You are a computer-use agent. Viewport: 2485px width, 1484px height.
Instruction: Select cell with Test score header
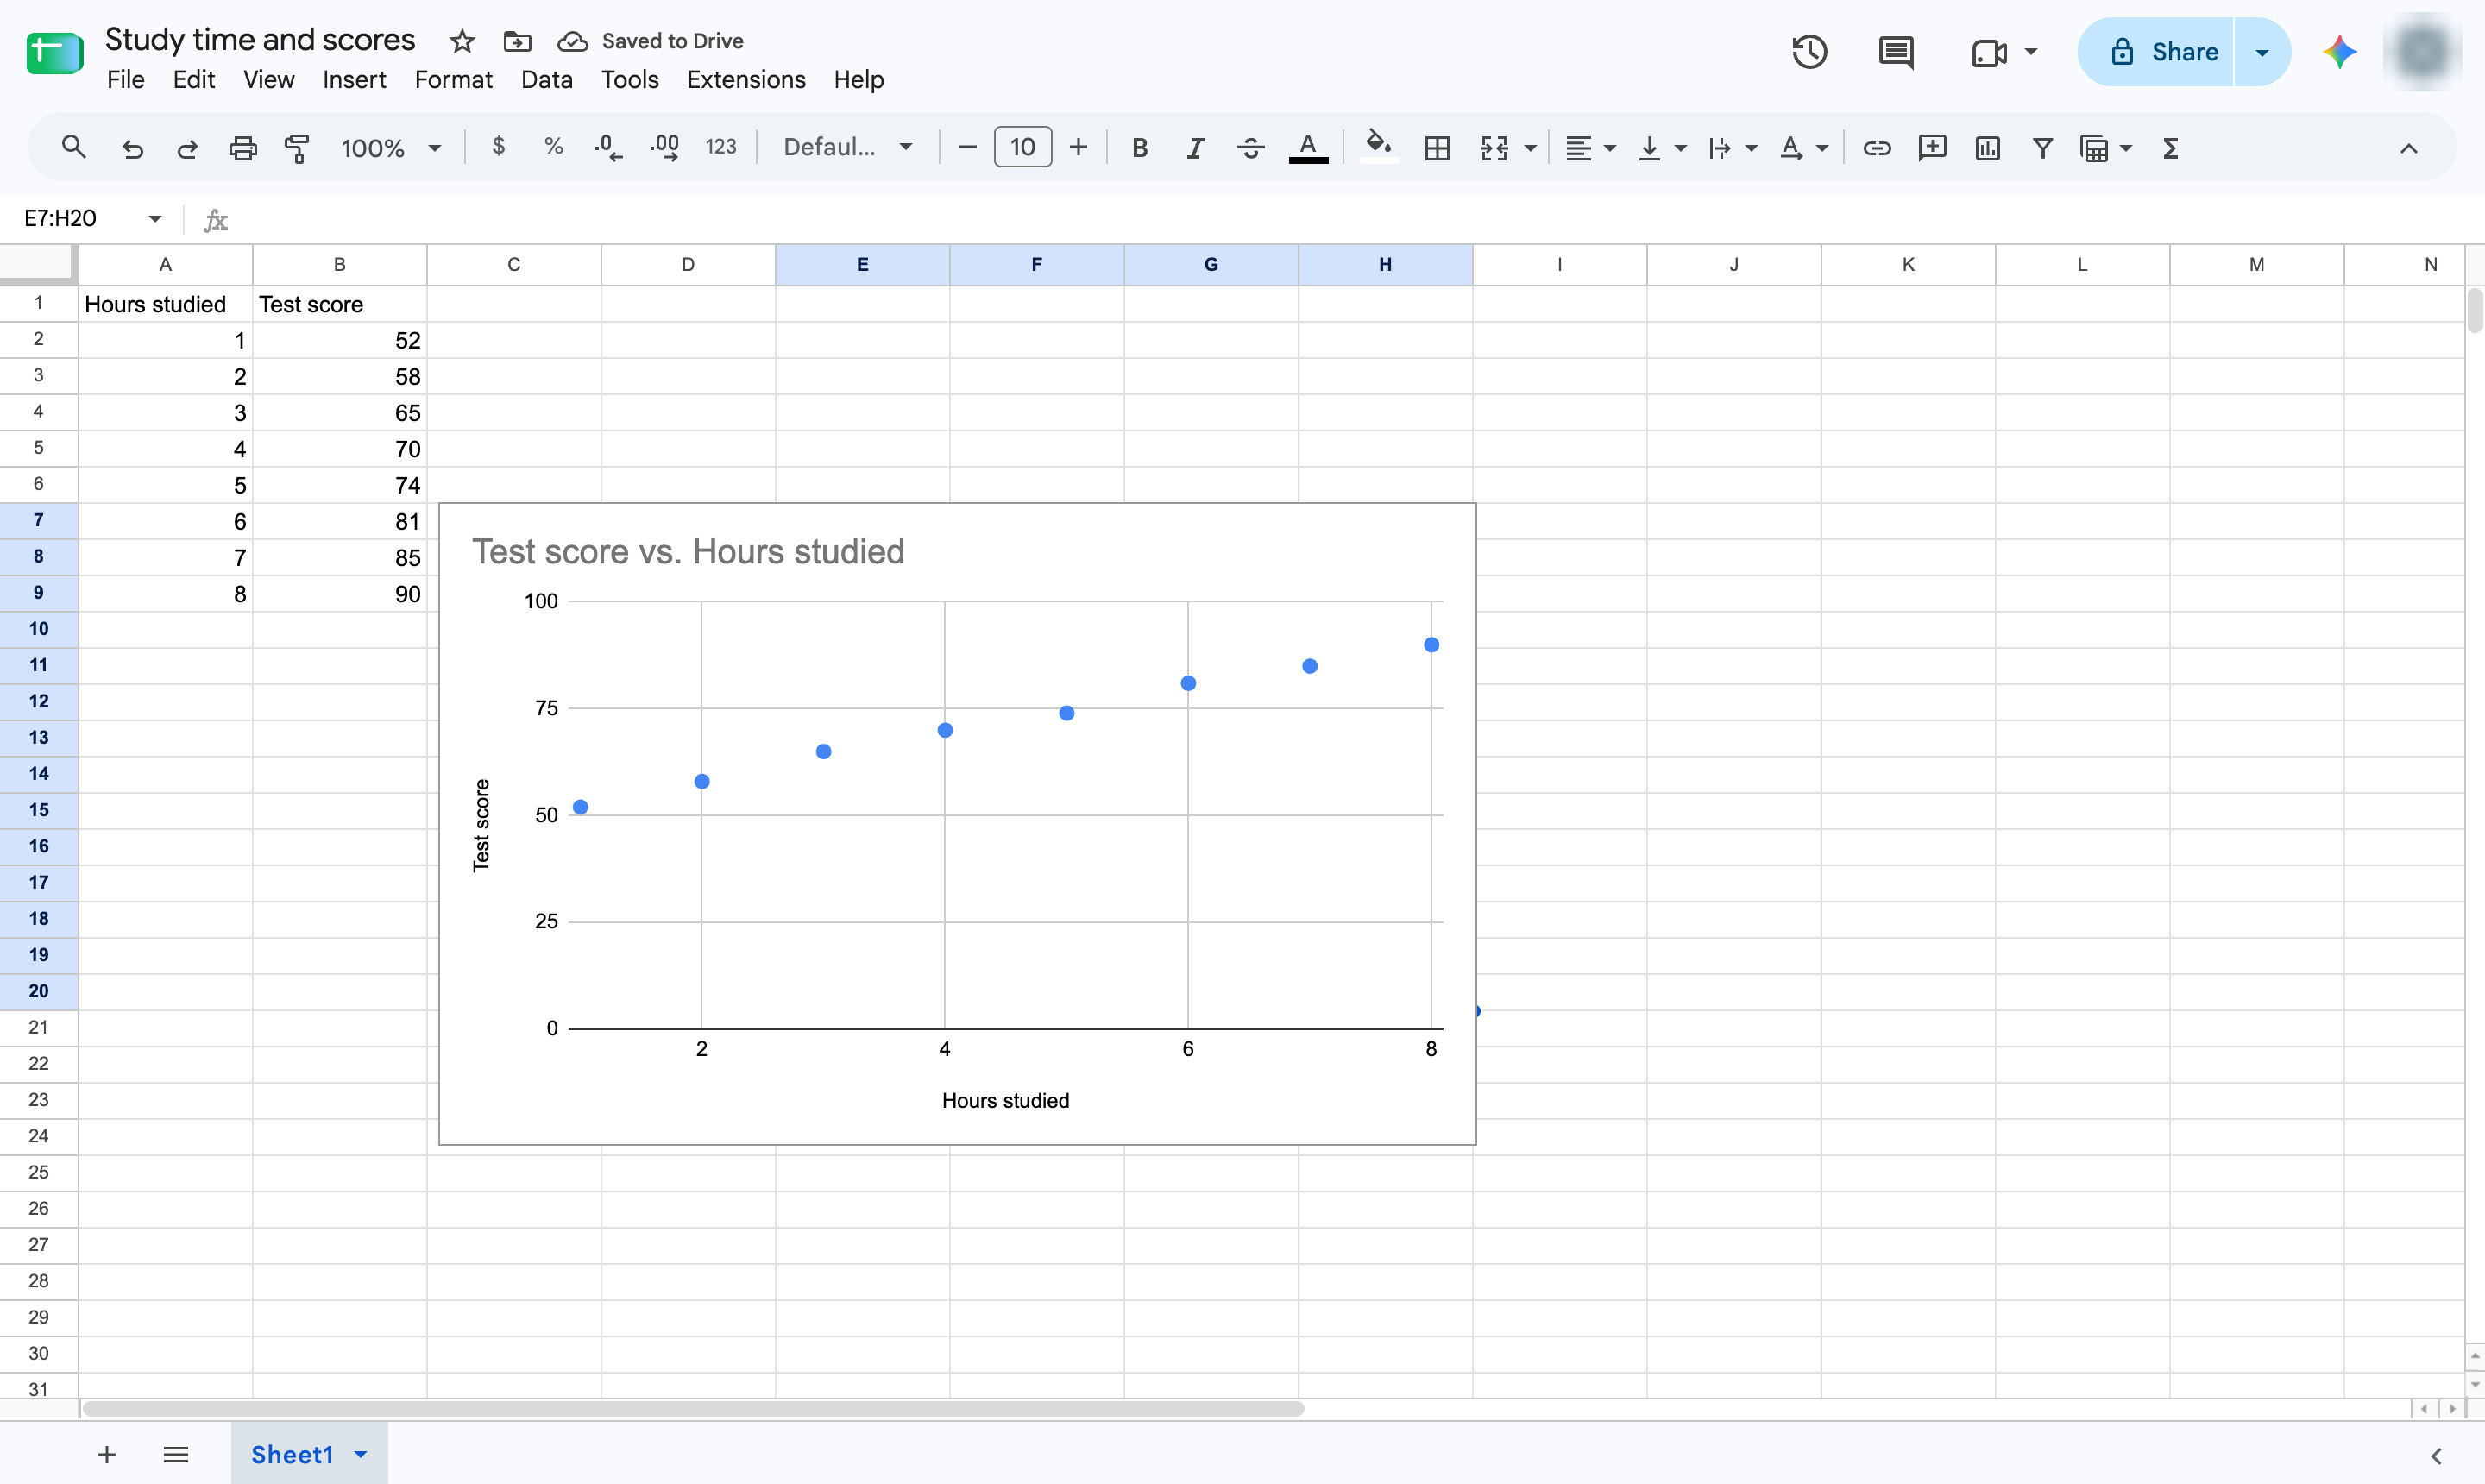(x=340, y=304)
